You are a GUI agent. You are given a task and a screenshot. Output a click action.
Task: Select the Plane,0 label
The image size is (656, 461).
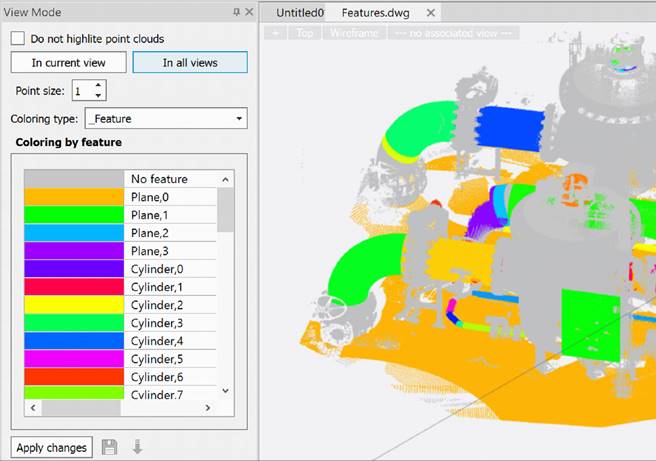click(150, 197)
